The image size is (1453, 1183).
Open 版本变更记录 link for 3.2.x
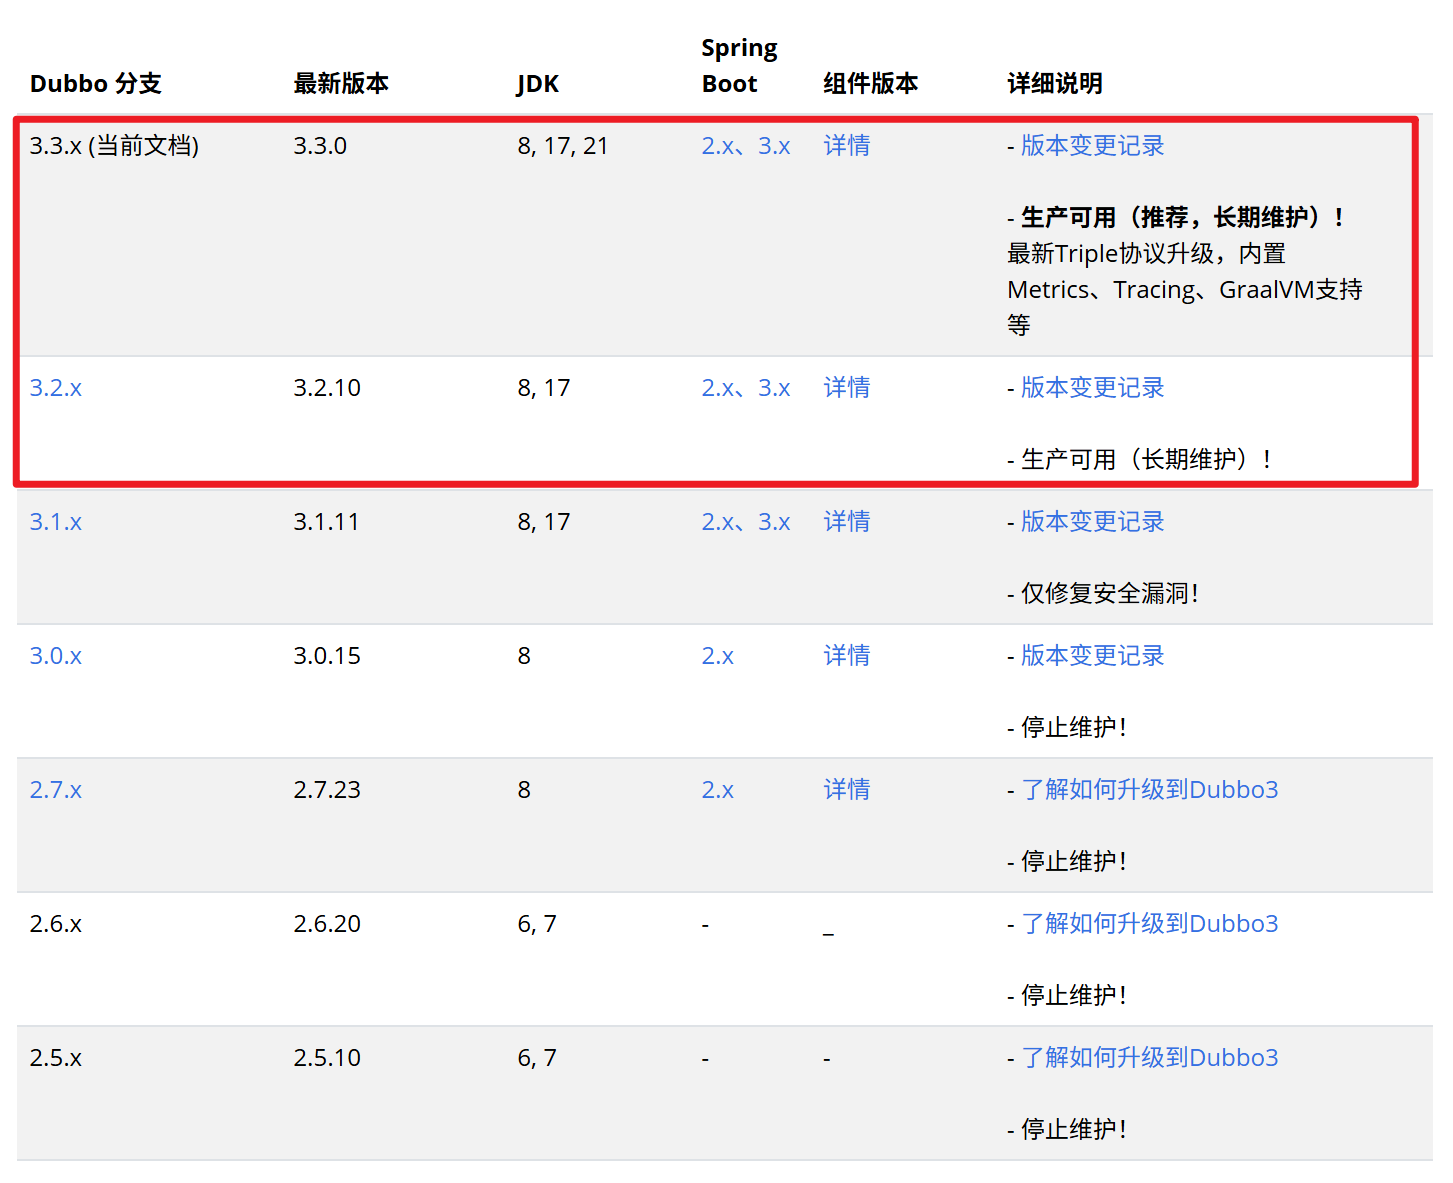pyautogui.click(x=1093, y=388)
